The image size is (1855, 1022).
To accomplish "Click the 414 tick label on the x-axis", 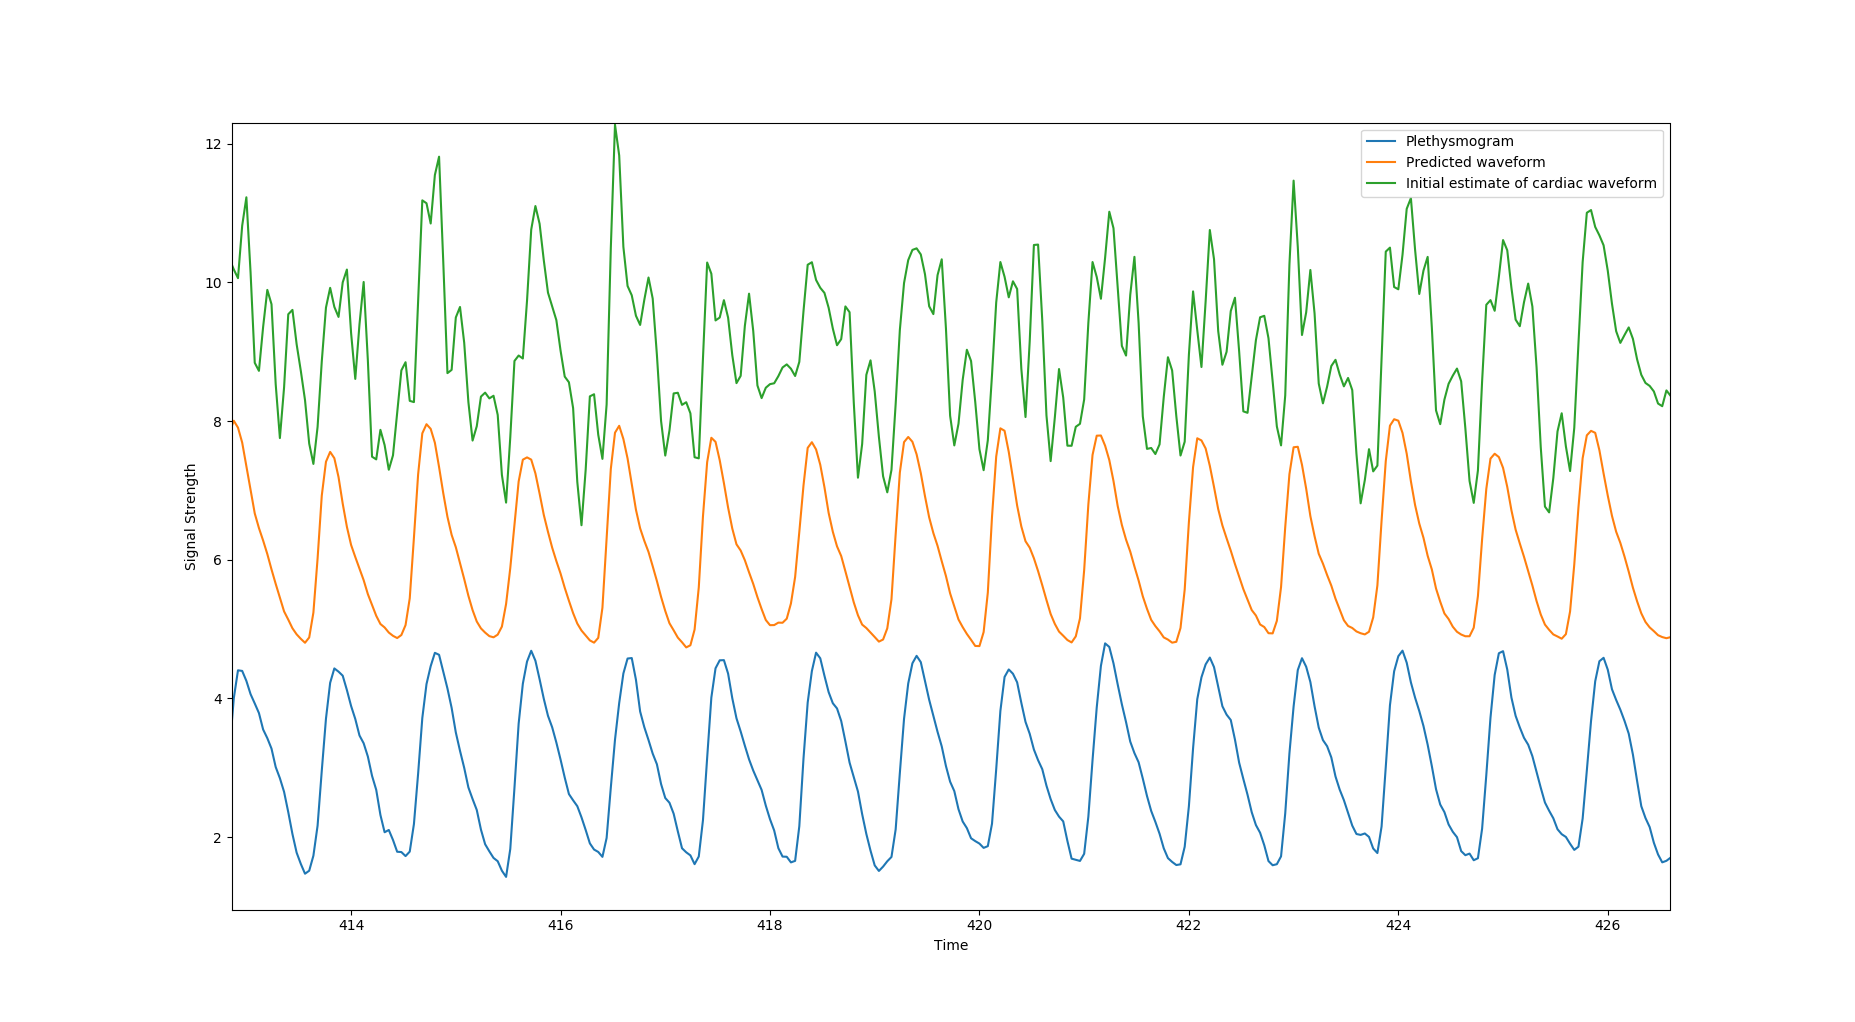I will click(351, 926).
